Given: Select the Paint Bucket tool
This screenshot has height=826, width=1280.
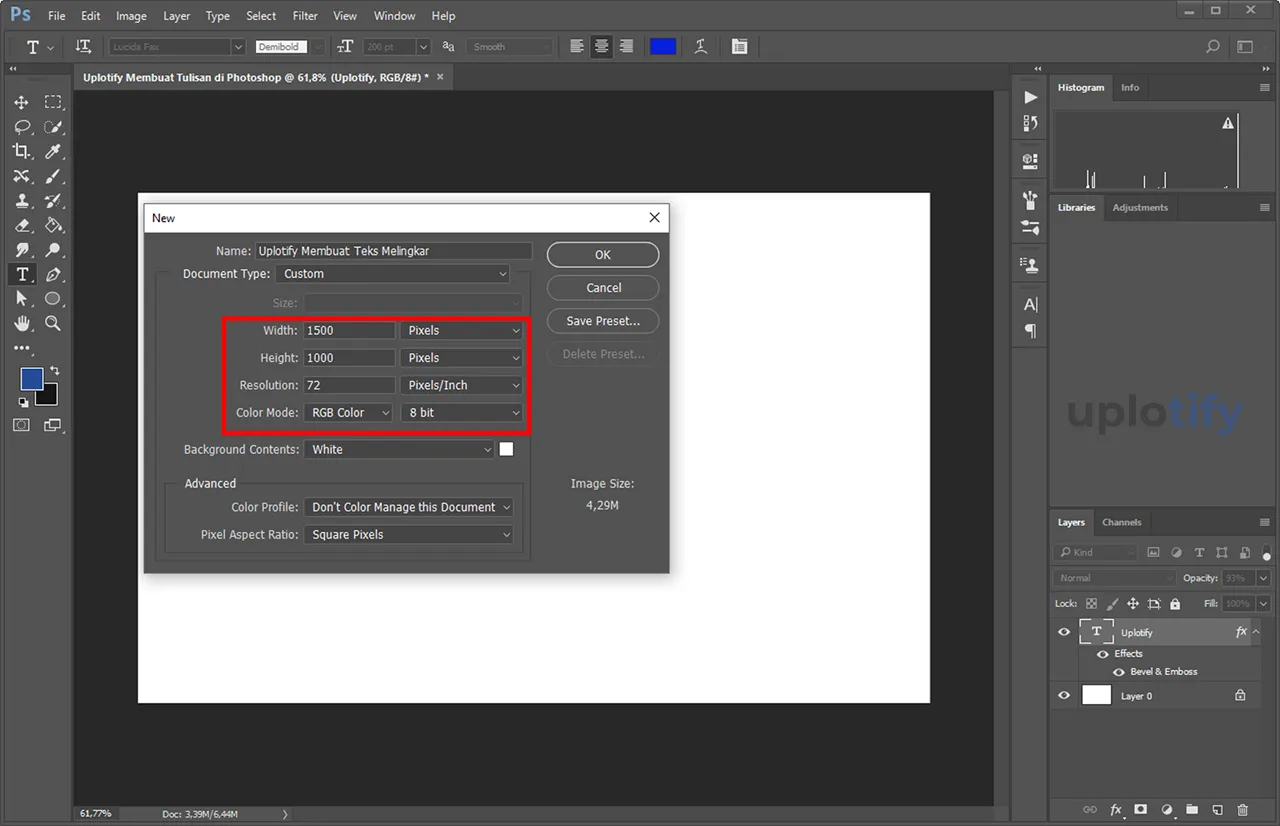Looking at the screenshot, I should coord(53,225).
